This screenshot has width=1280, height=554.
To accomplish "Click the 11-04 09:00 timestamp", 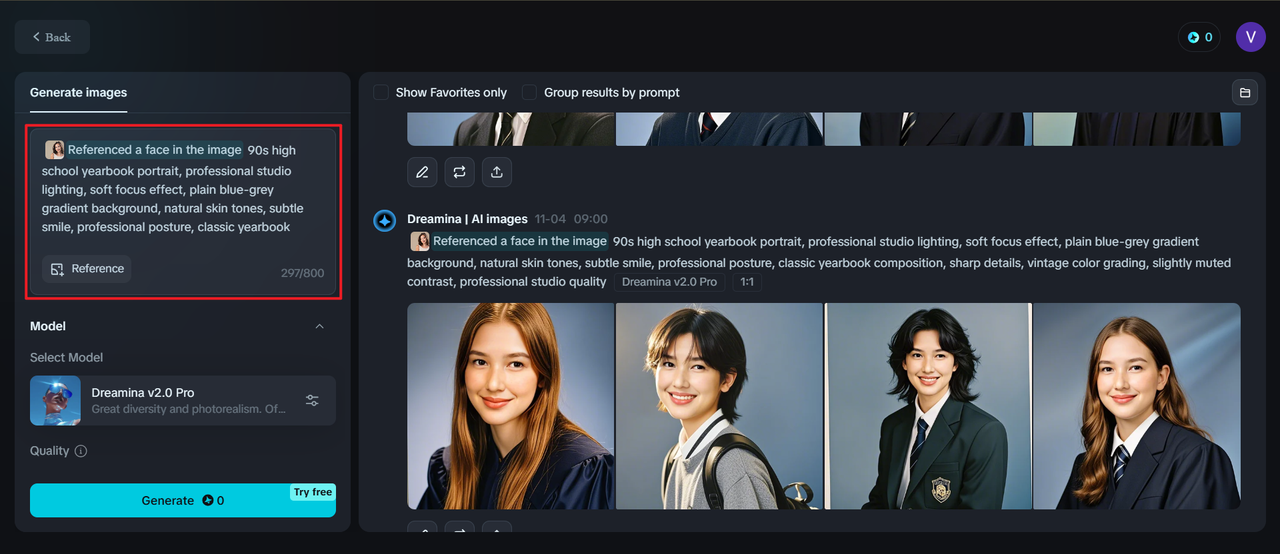I will (571, 219).
